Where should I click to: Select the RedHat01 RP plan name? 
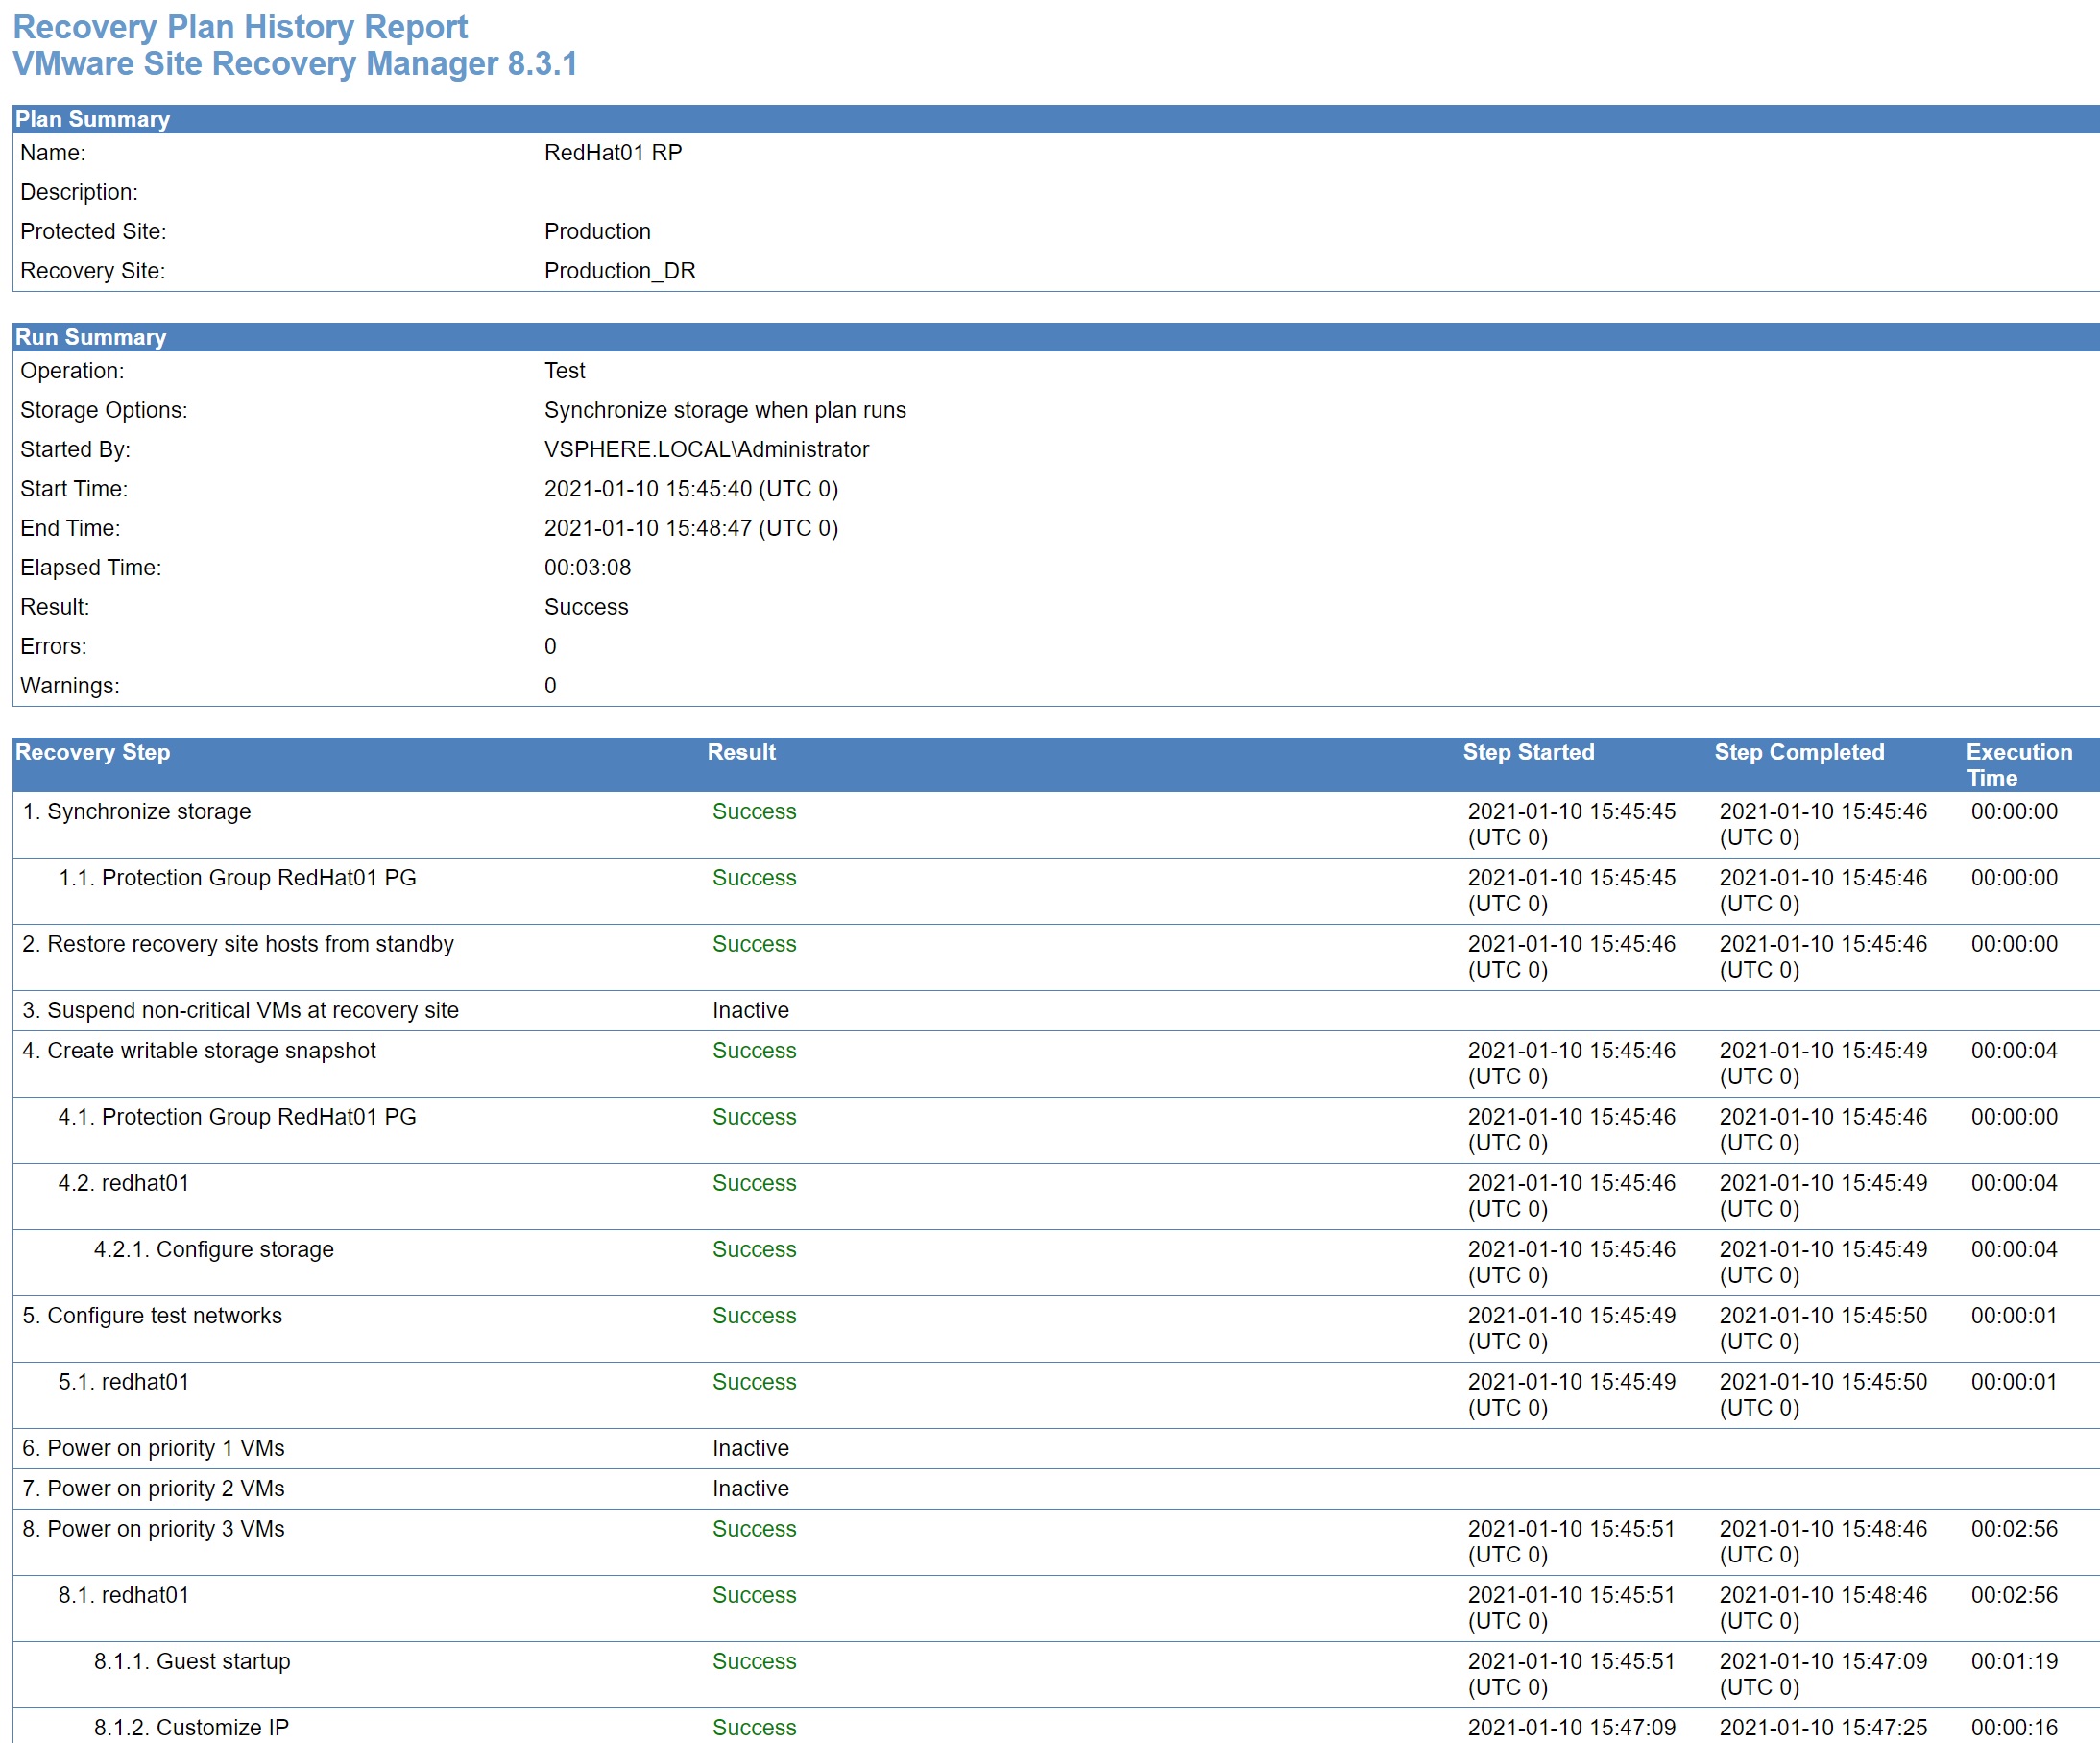coord(612,153)
